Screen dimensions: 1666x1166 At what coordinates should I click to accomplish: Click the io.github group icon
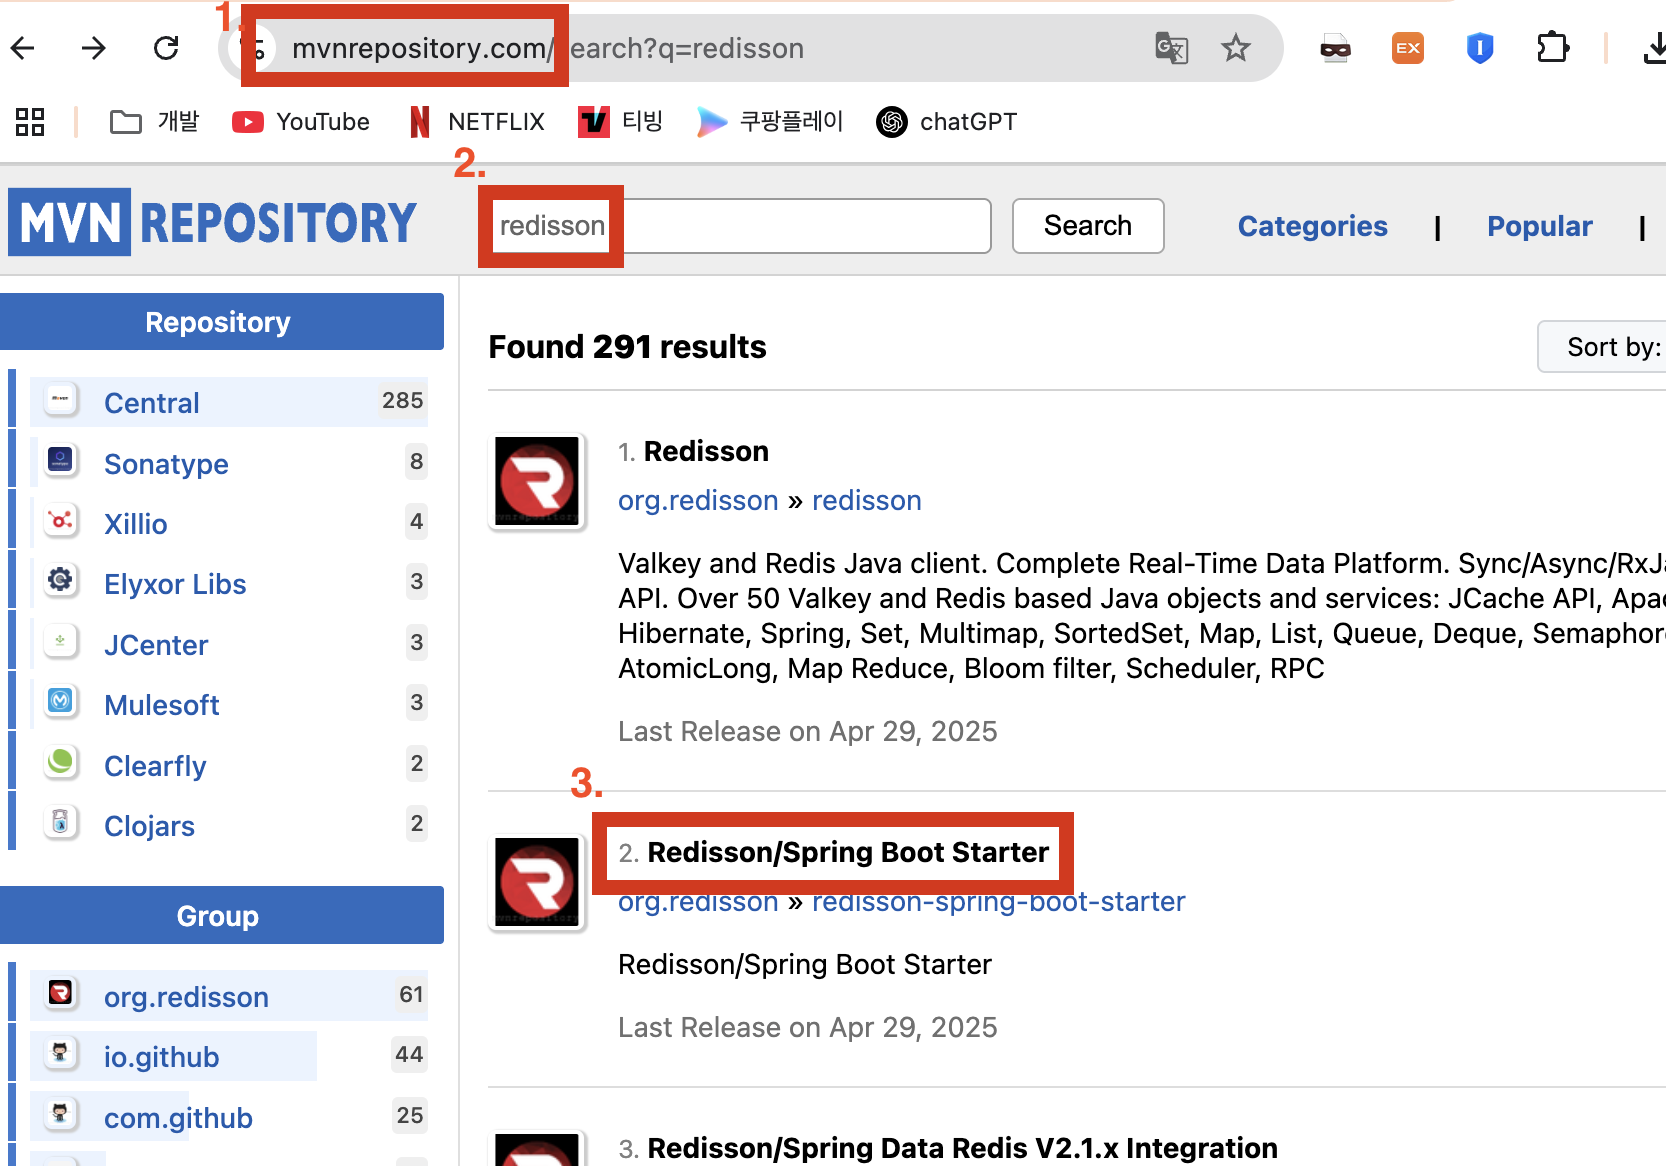tap(61, 1054)
